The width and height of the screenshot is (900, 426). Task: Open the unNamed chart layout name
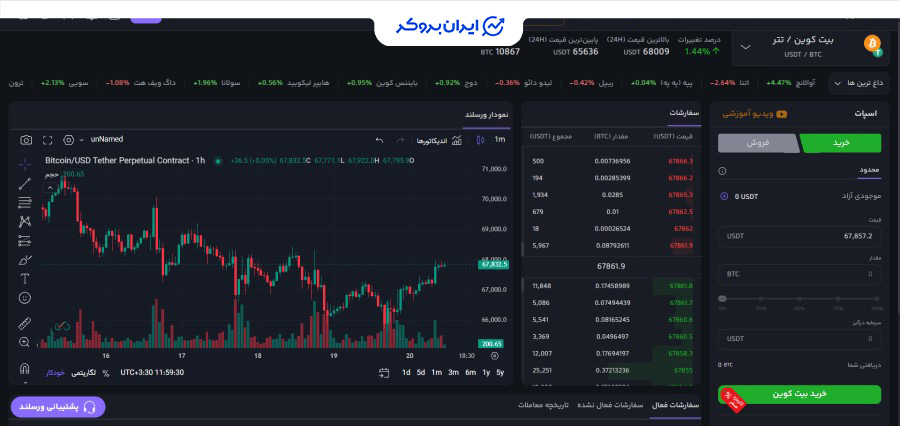[x=107, y=140]
